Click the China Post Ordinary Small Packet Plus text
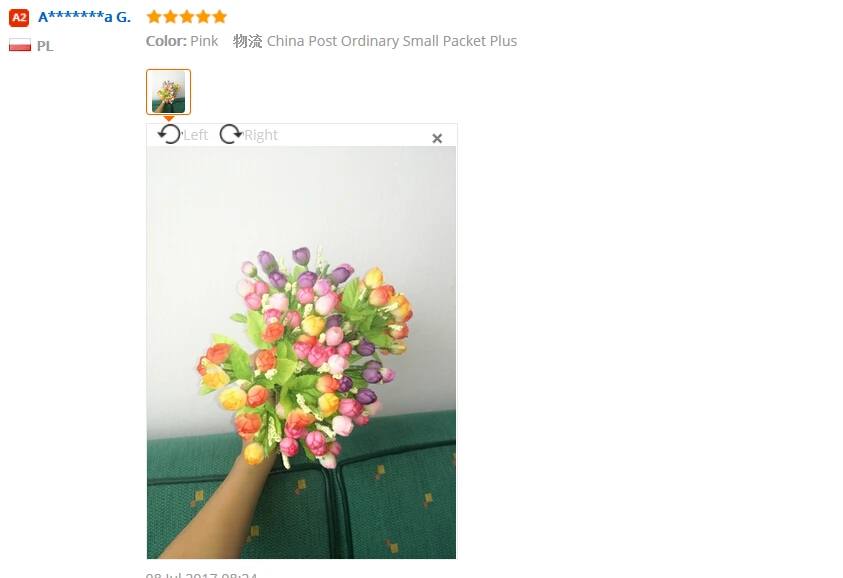The width and height of the screenshot is (843, 578). click(392, 41)
